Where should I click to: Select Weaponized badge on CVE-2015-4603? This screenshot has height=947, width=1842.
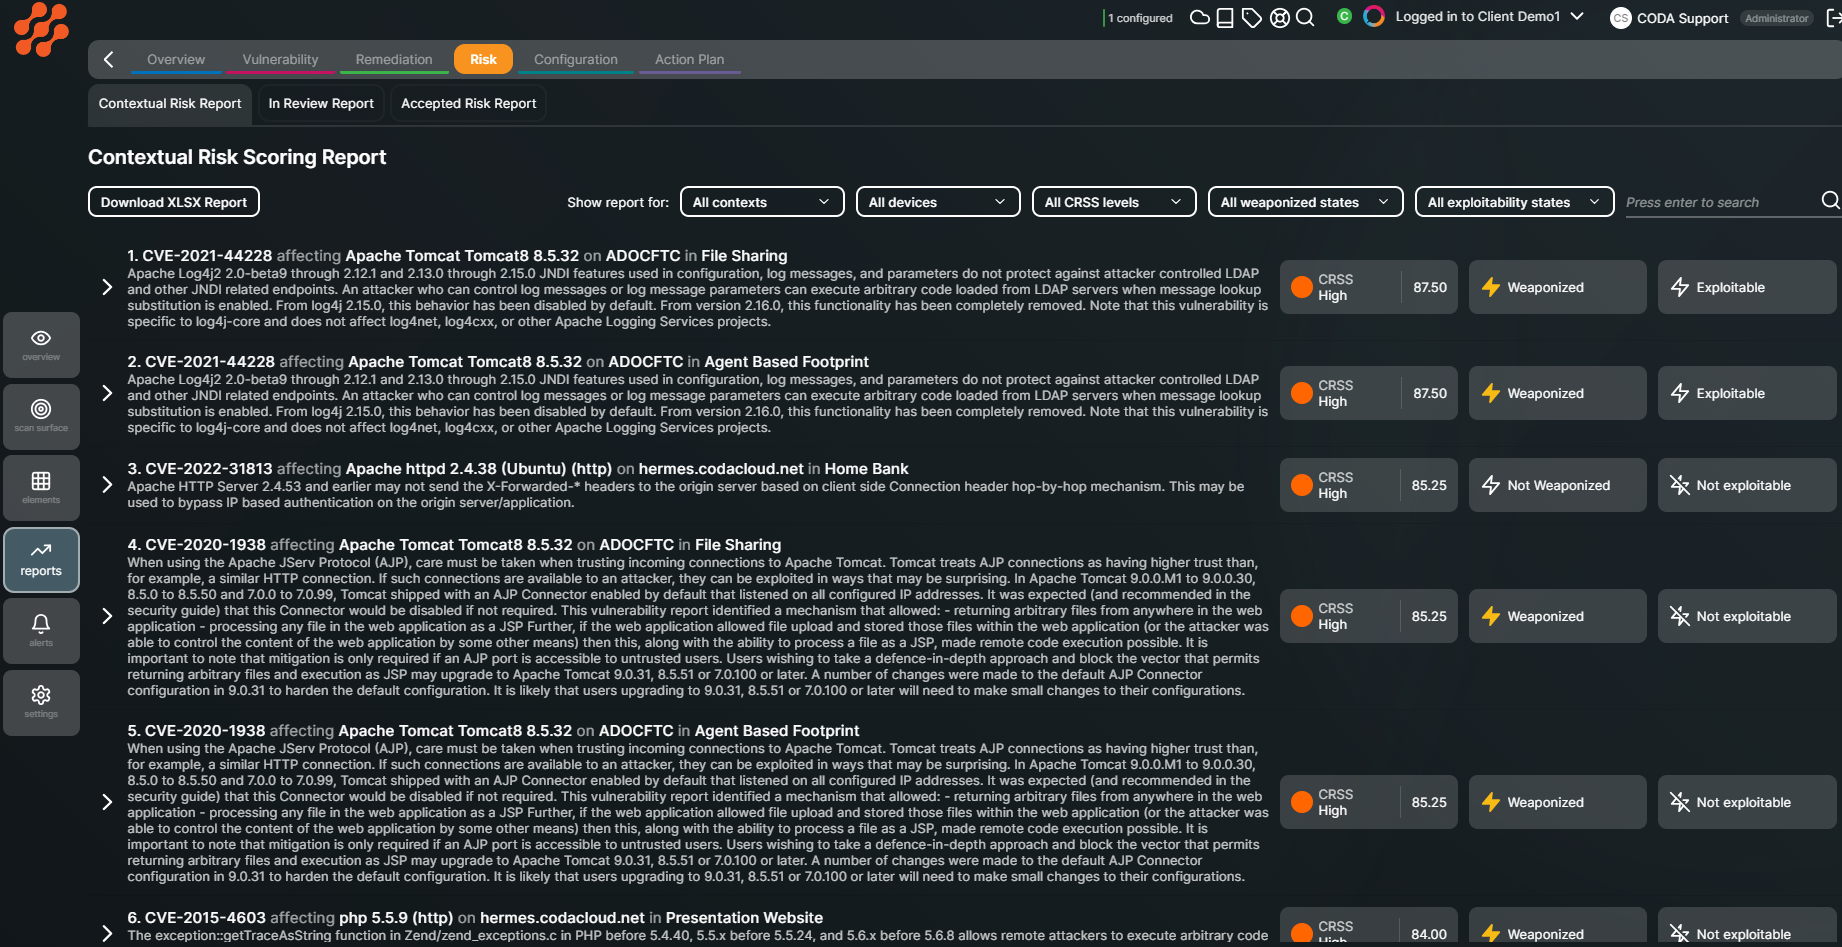click(1557, 927)
